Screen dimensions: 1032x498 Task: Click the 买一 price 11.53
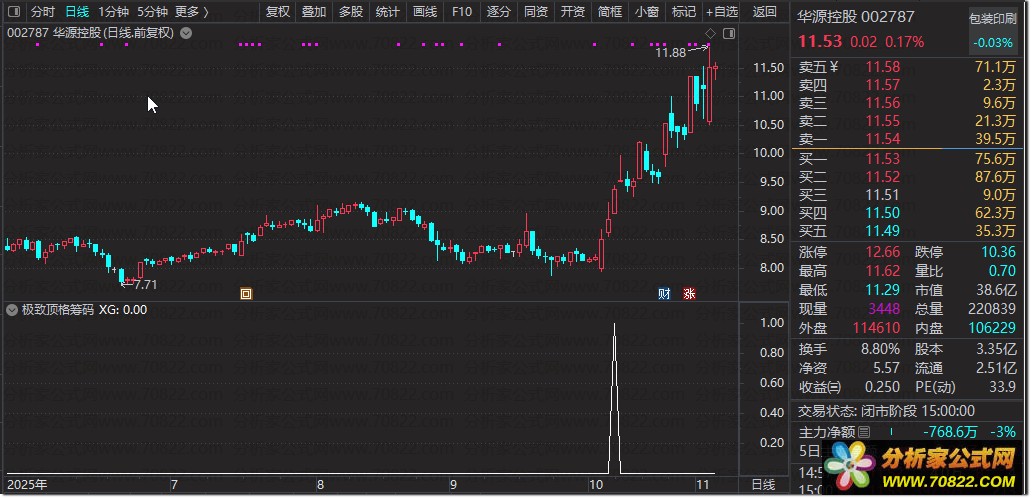(x=882, y=159)
